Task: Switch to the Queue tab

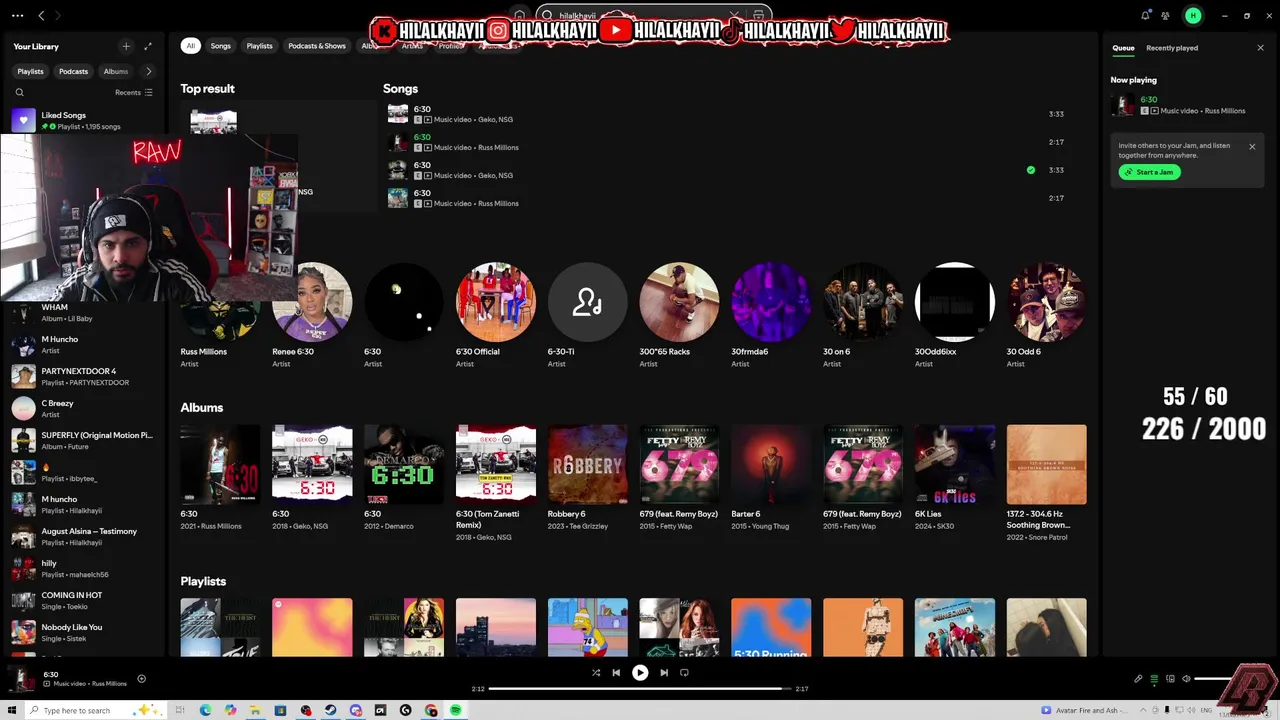Action: pyautogui.click(x=1123, y=48)
